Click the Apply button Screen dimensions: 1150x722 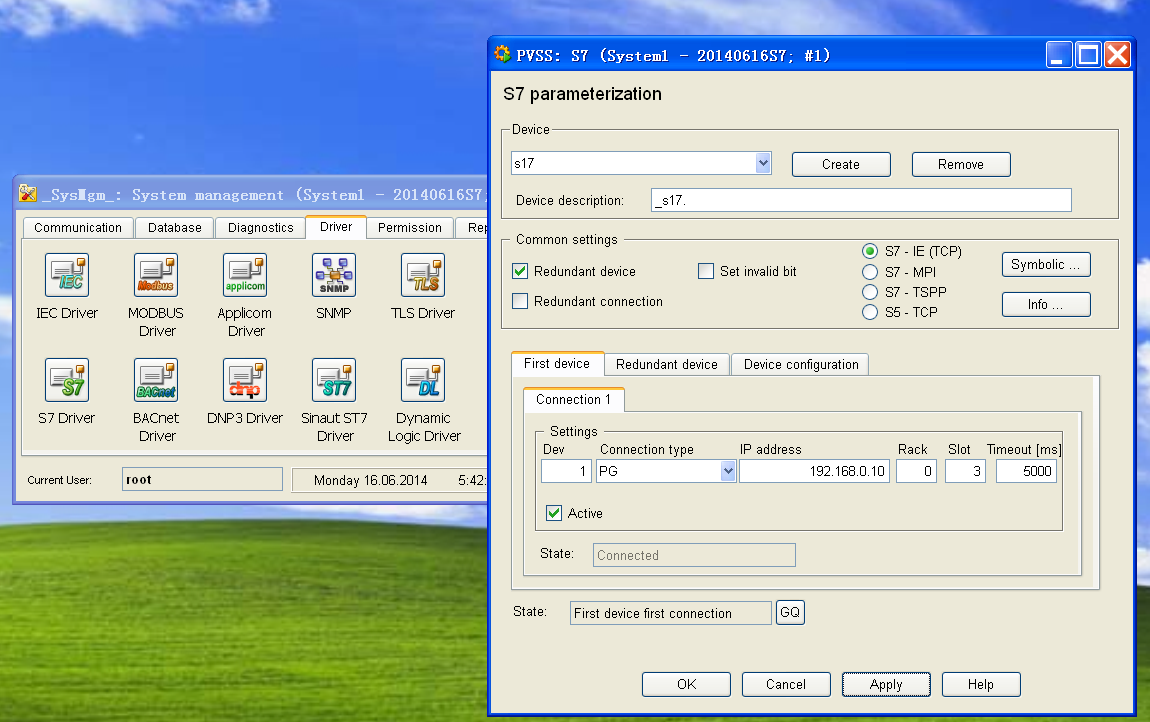tap(886, 685)
